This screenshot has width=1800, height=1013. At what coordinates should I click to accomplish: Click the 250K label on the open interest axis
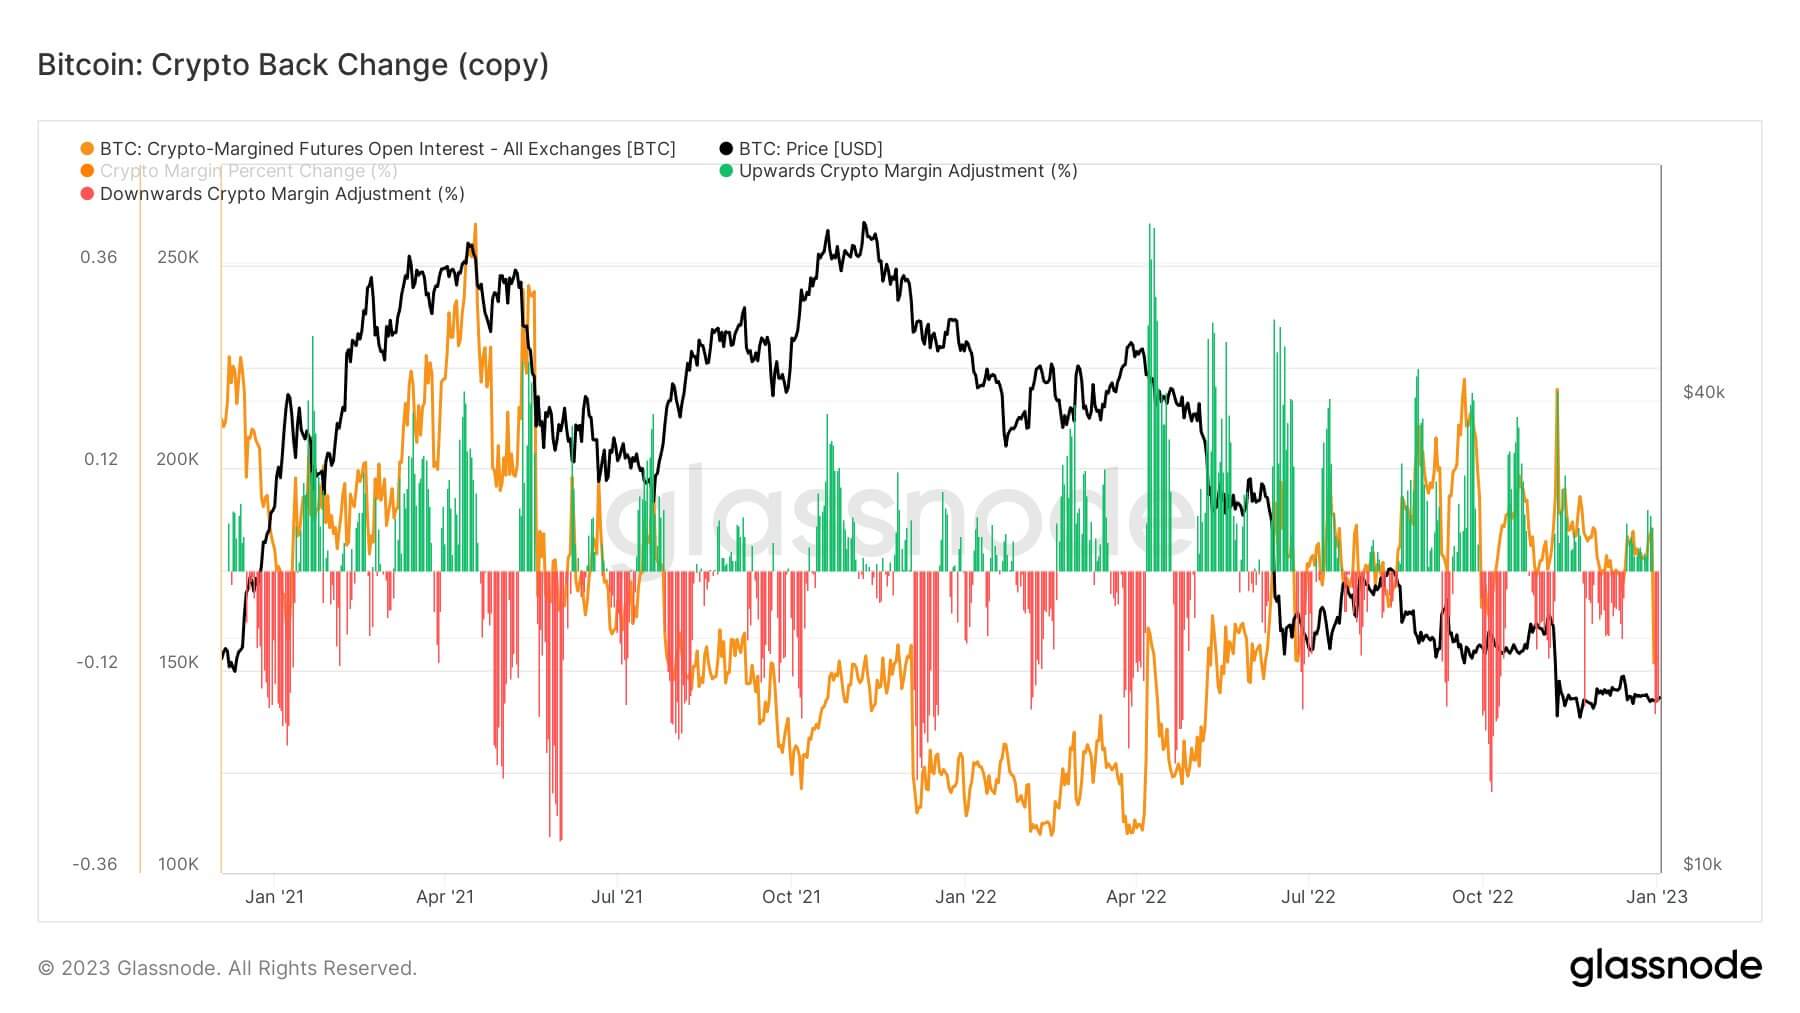[x=178, y=257]
